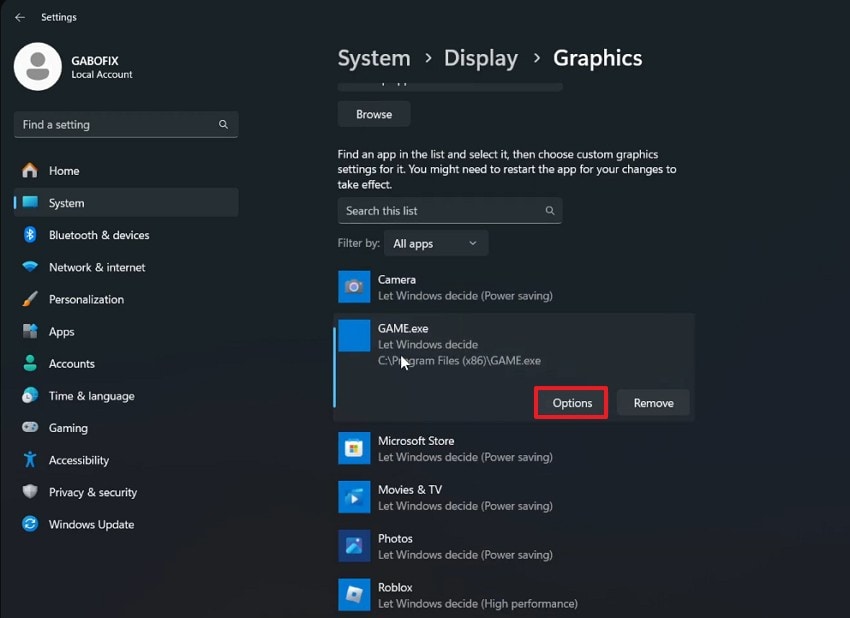Click the Microsoft Store icon
This screenshot has width=850, height=618.
pos(353,448)
